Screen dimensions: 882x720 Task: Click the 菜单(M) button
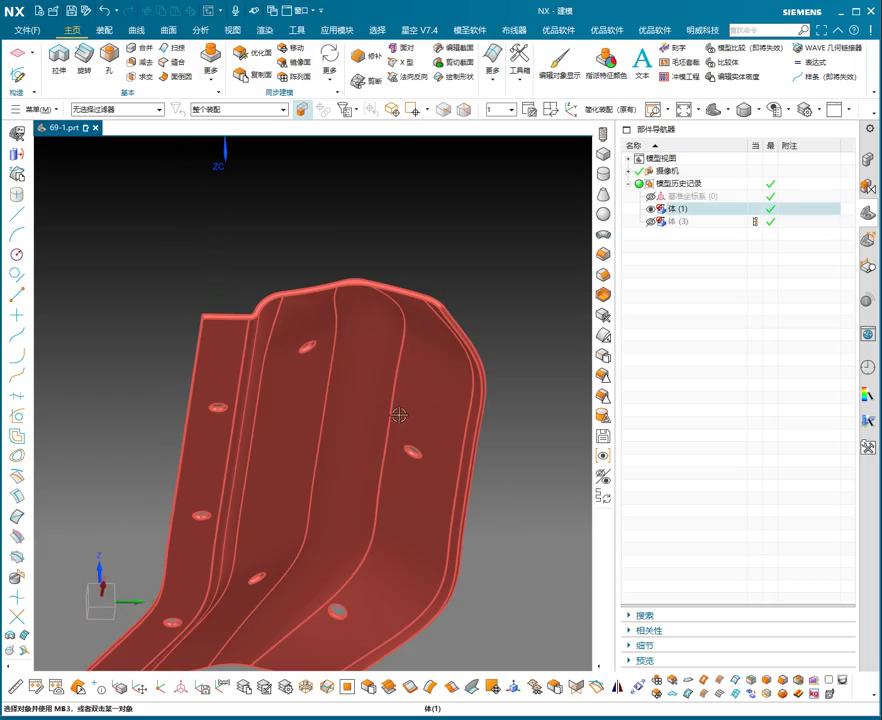pos(38,109)
